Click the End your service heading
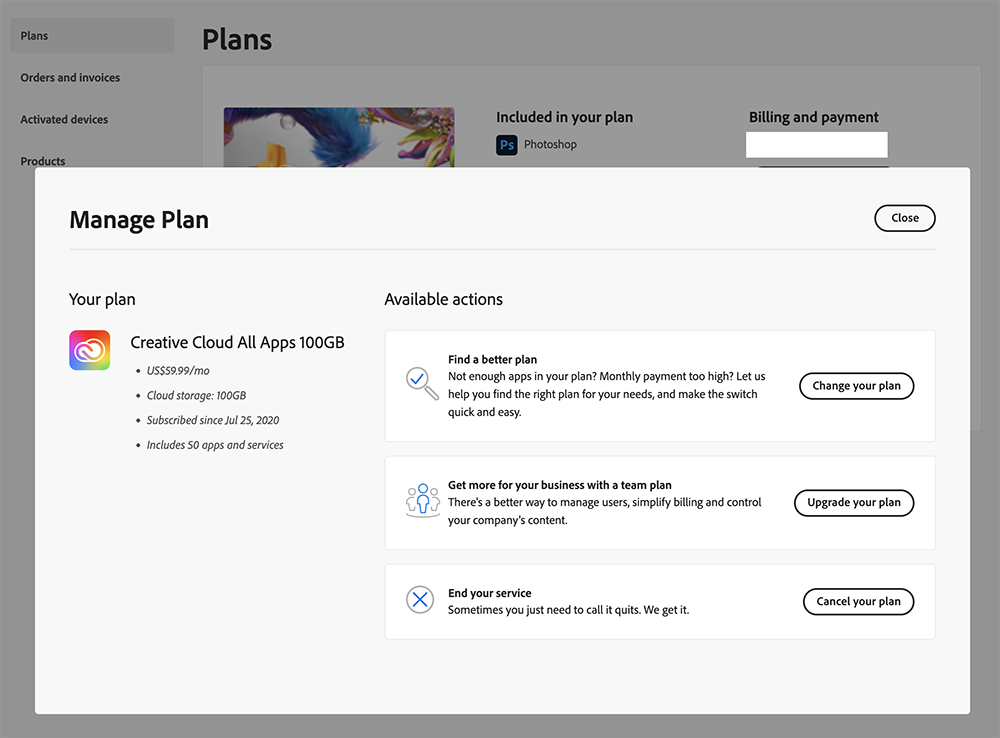This screenshot has height=738, width=1000. tap(490, 593)
